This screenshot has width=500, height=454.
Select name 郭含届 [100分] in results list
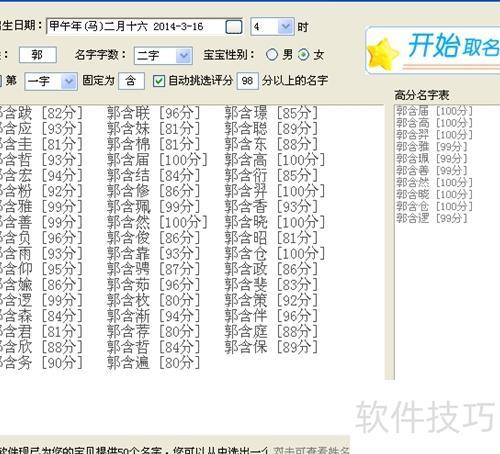point(157,160)
